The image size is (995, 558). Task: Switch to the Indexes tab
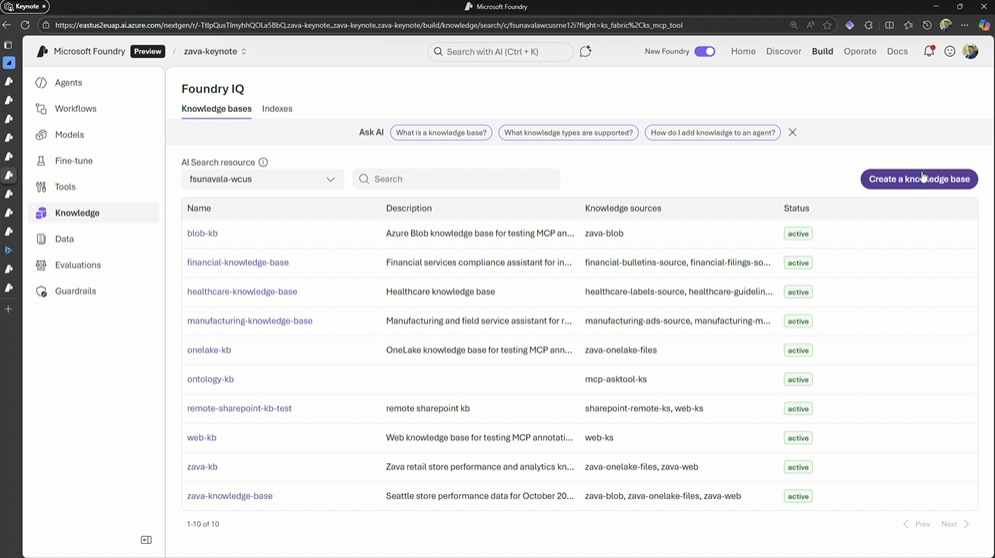(x=277, y=109)
